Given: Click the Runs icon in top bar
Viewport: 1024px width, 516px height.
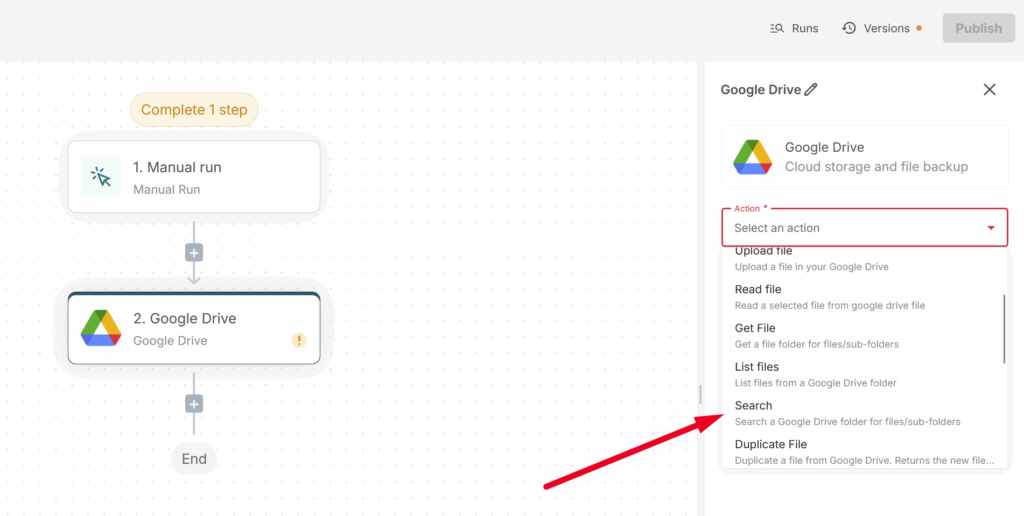Looking at the screenshot, I should [777, 28].
